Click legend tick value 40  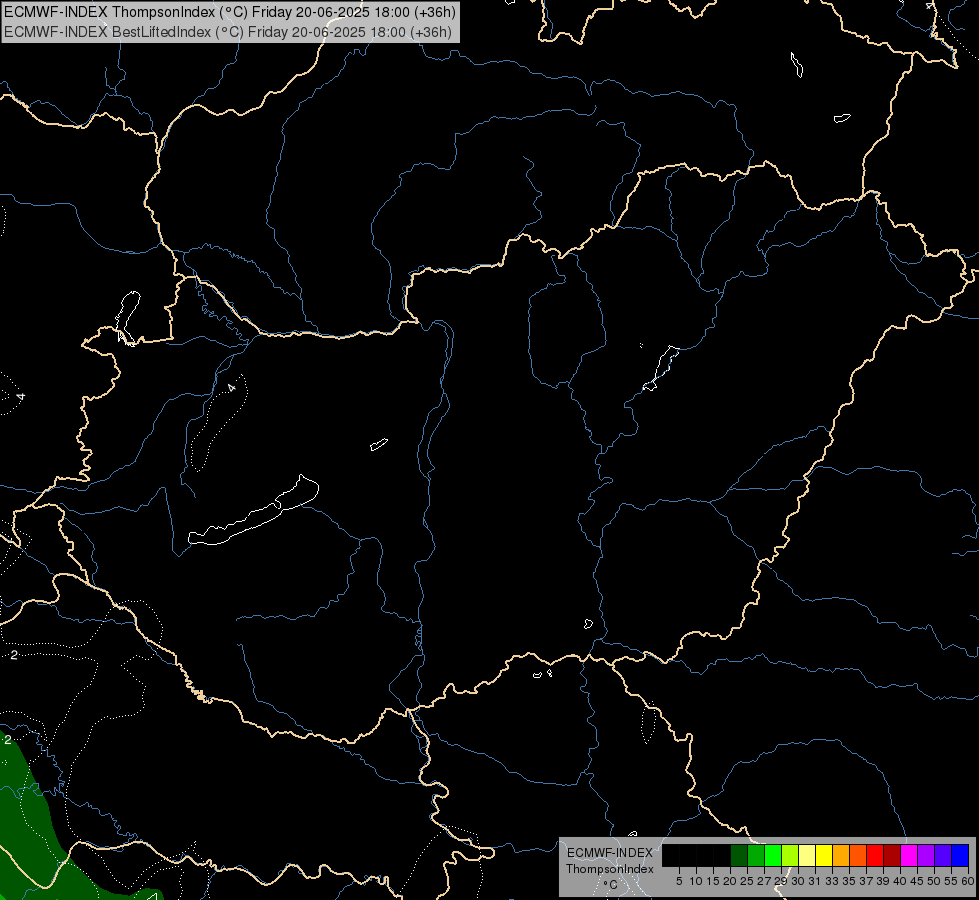tap(900, 881)
